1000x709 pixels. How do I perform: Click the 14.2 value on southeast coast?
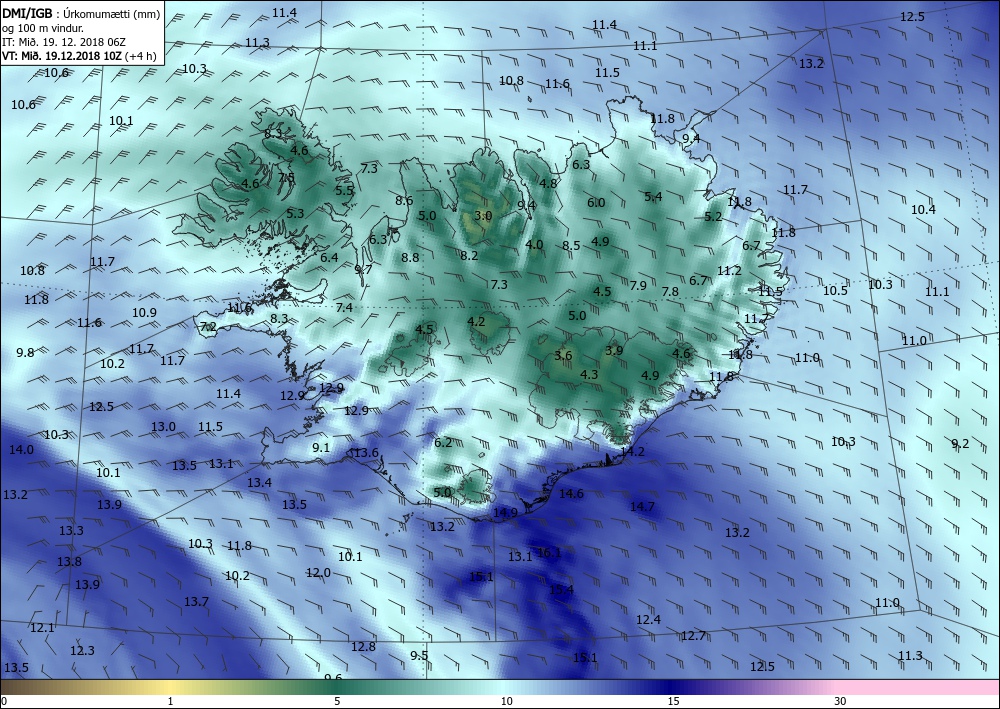click(x=632, y=451)
